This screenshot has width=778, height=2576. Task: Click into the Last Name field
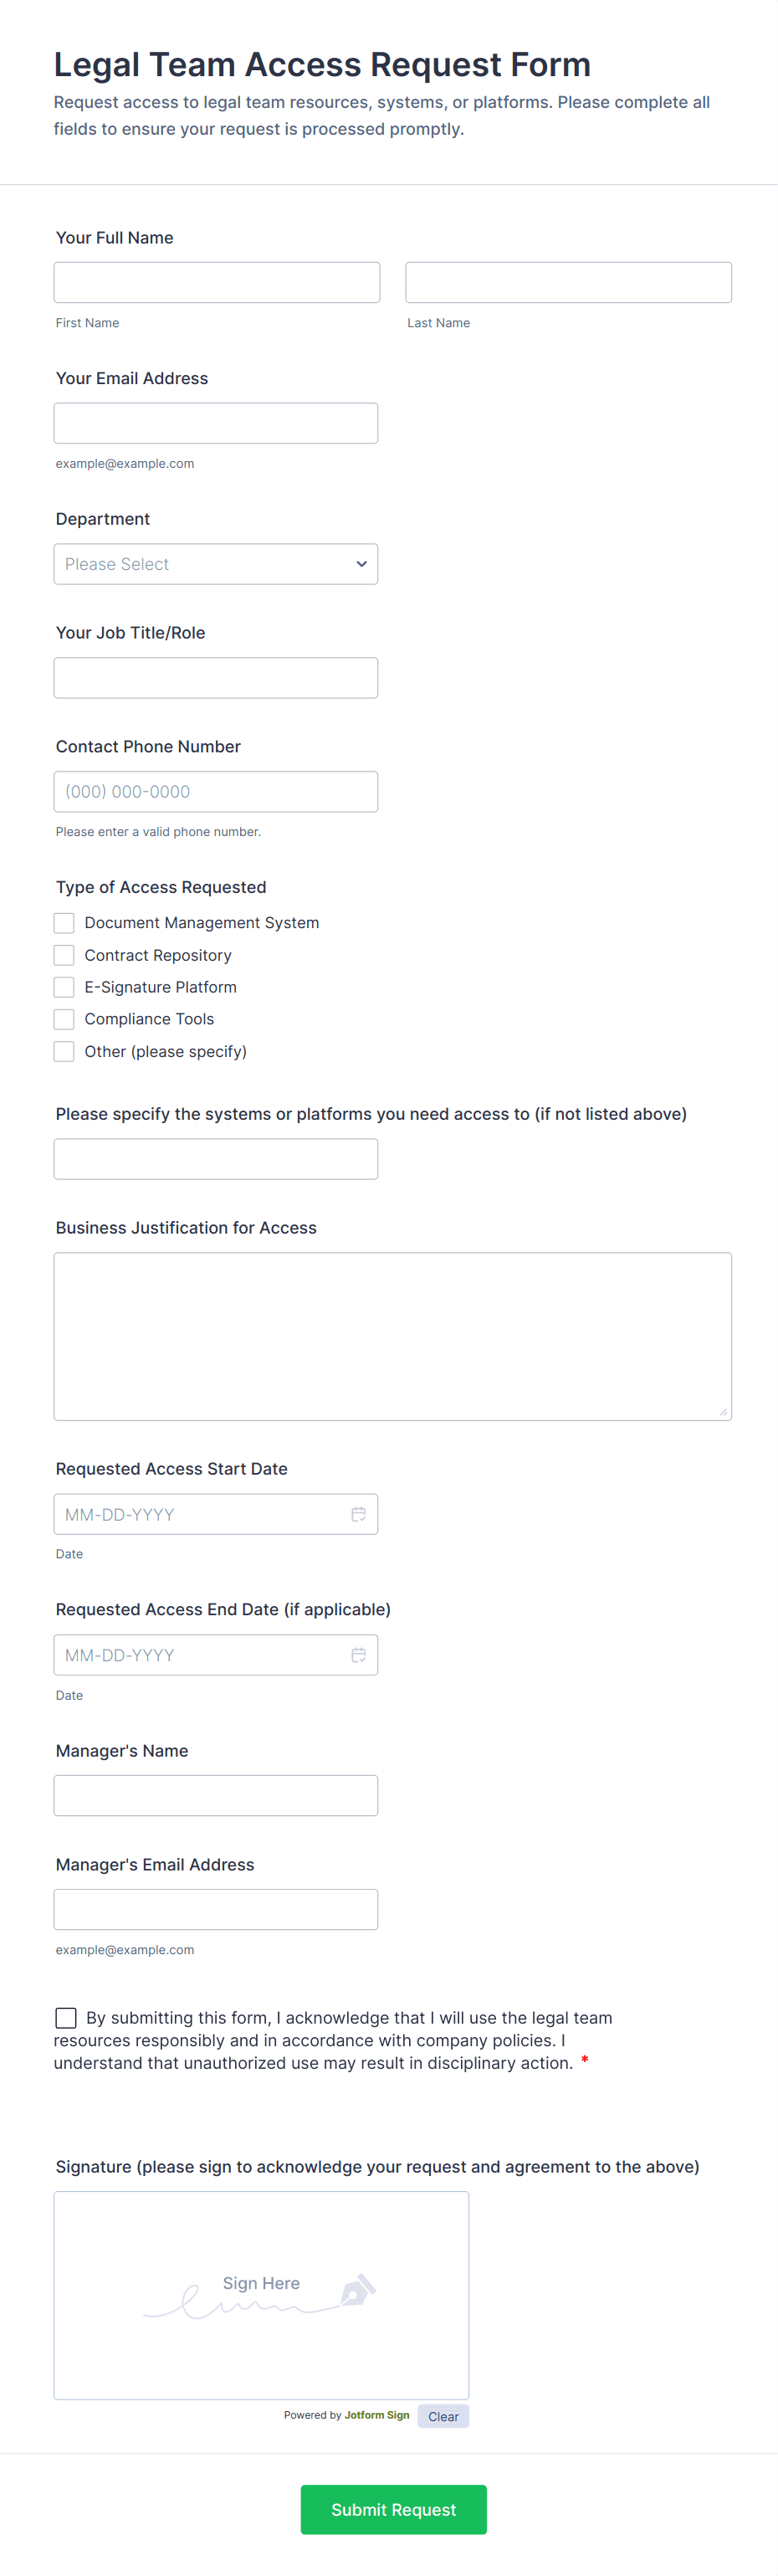coord(568,283)
